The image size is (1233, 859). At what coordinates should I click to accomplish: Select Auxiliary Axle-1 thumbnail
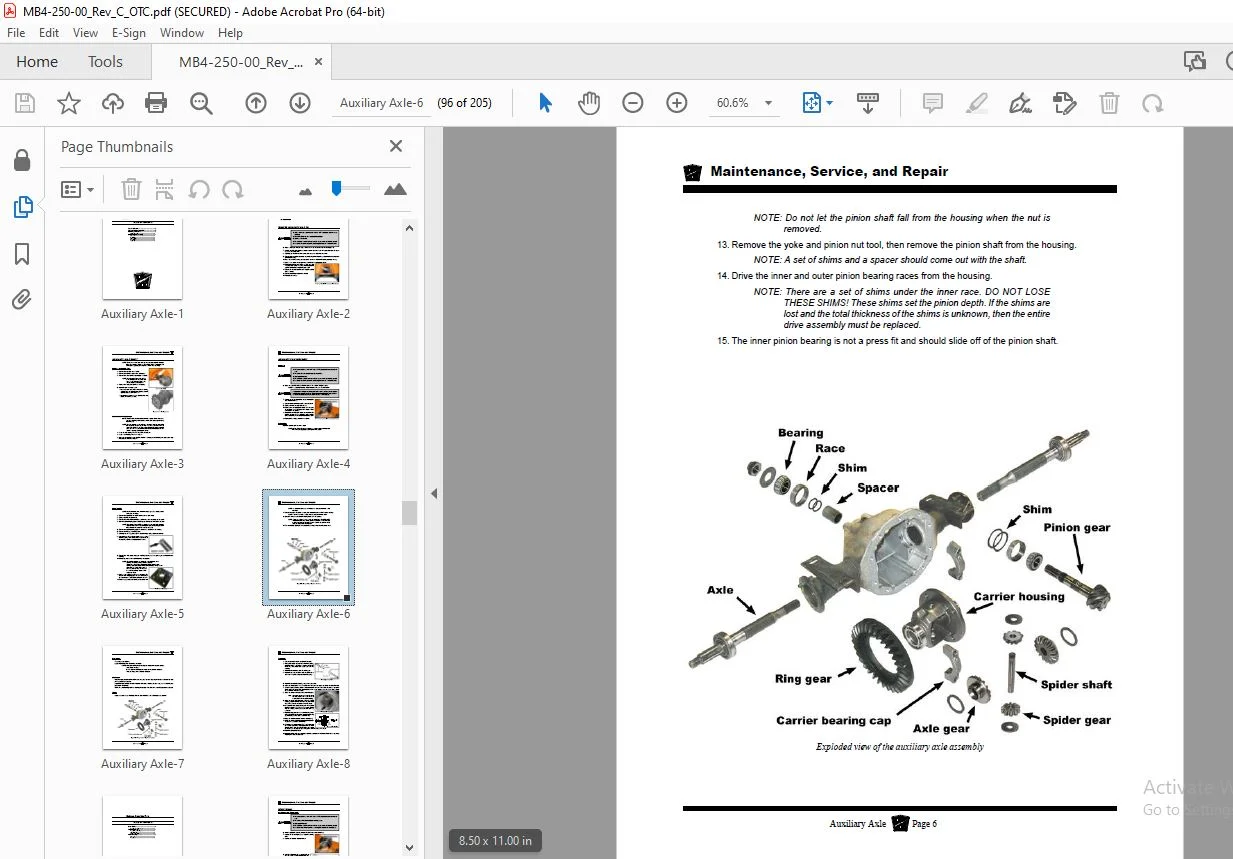[142, 259]
